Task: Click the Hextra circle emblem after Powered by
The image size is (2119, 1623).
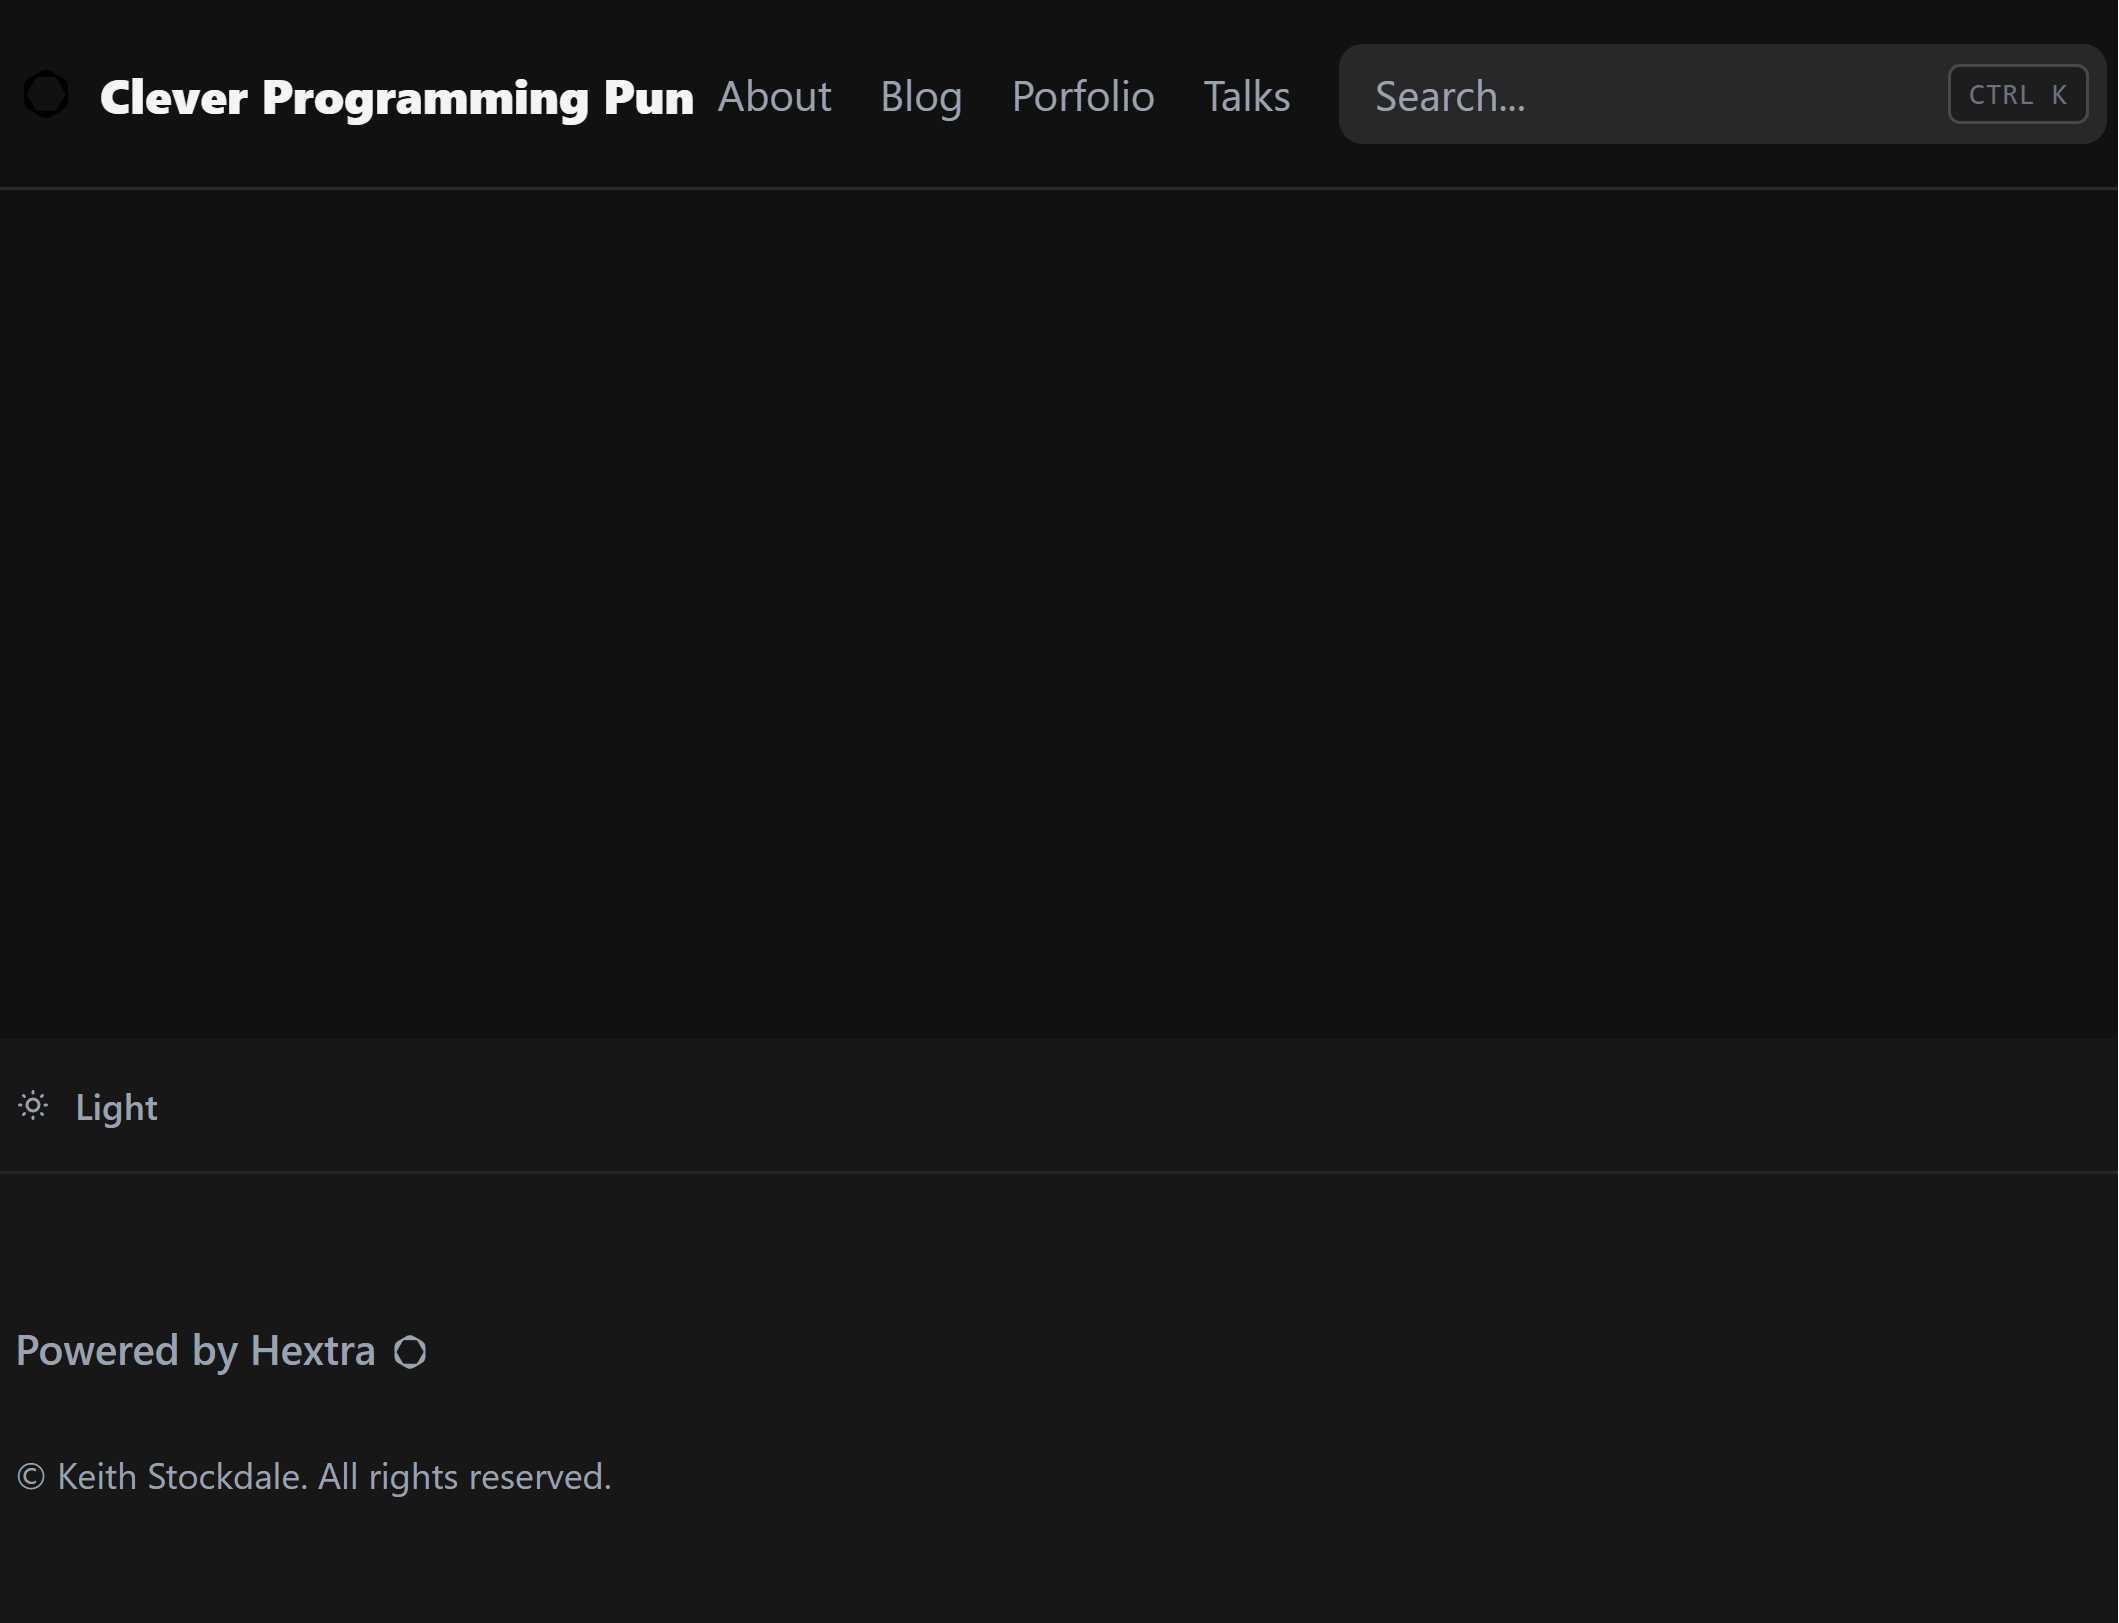Action: (x=410, y=1352)
